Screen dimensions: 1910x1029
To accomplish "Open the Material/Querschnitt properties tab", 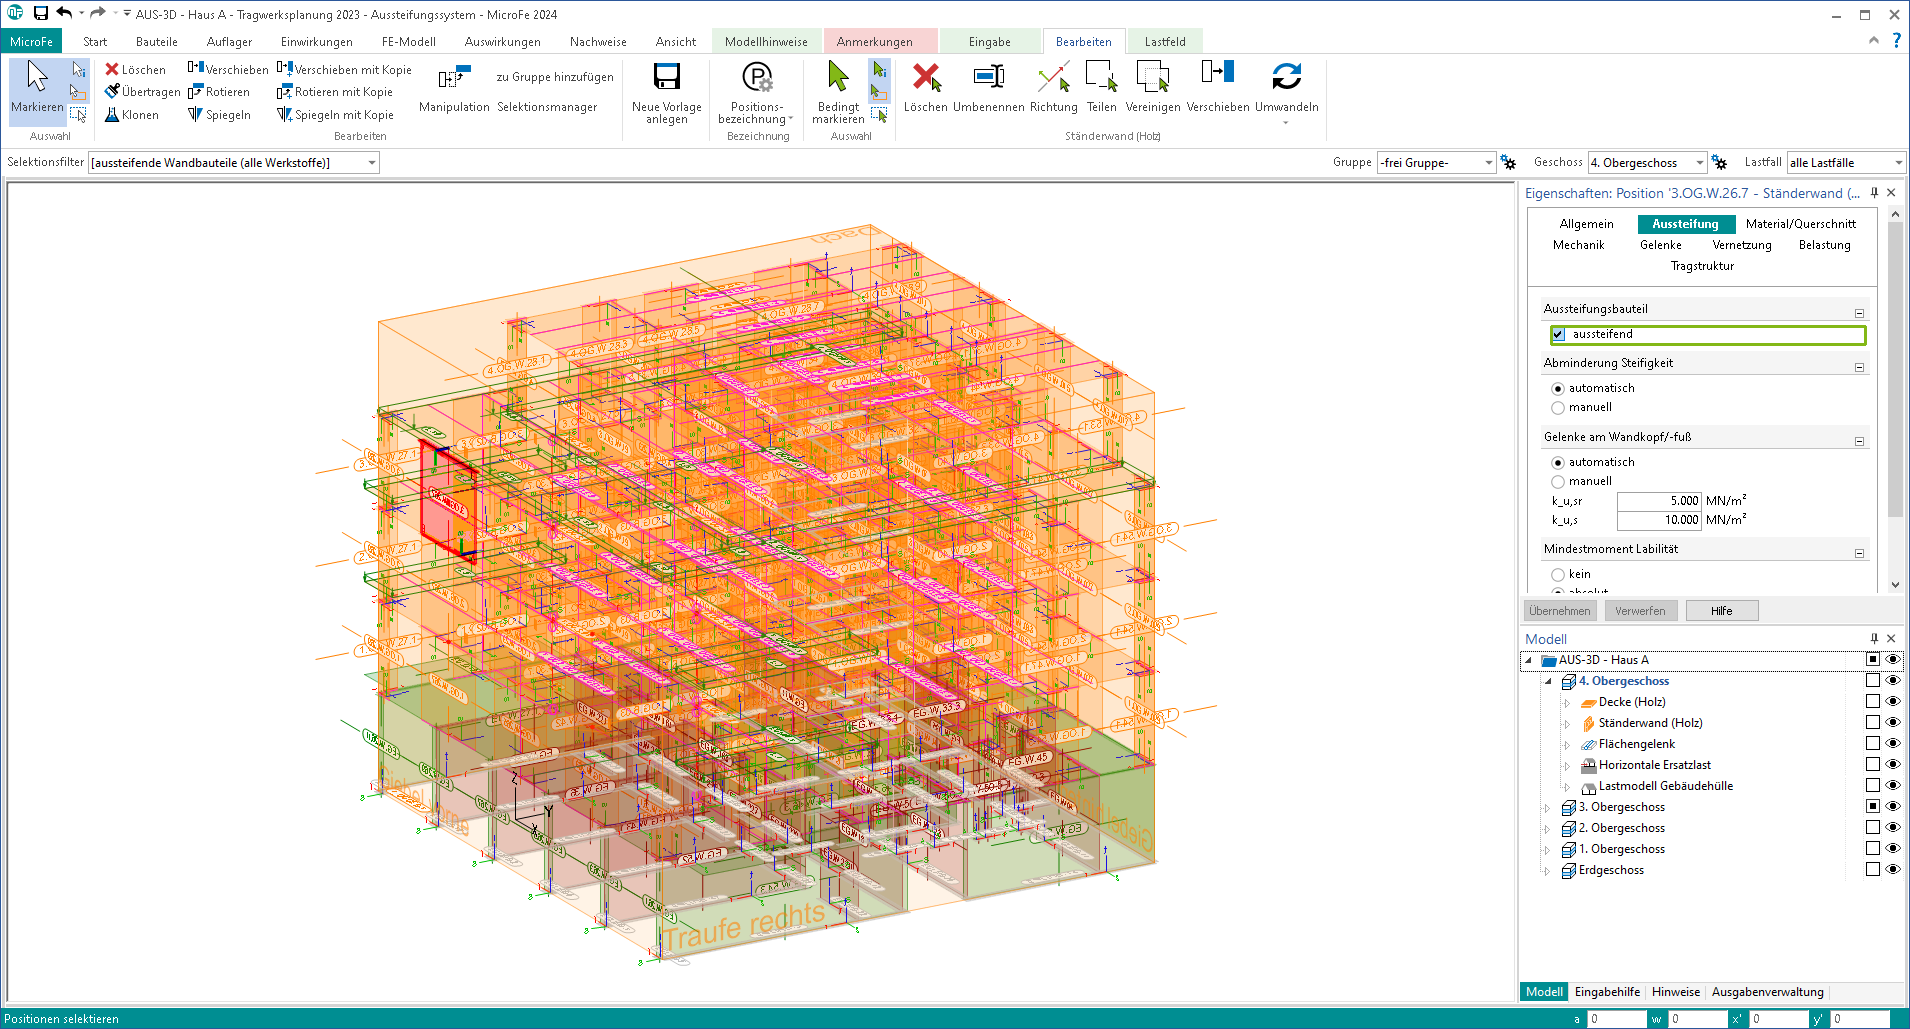I will click(x=1800, y=224).
